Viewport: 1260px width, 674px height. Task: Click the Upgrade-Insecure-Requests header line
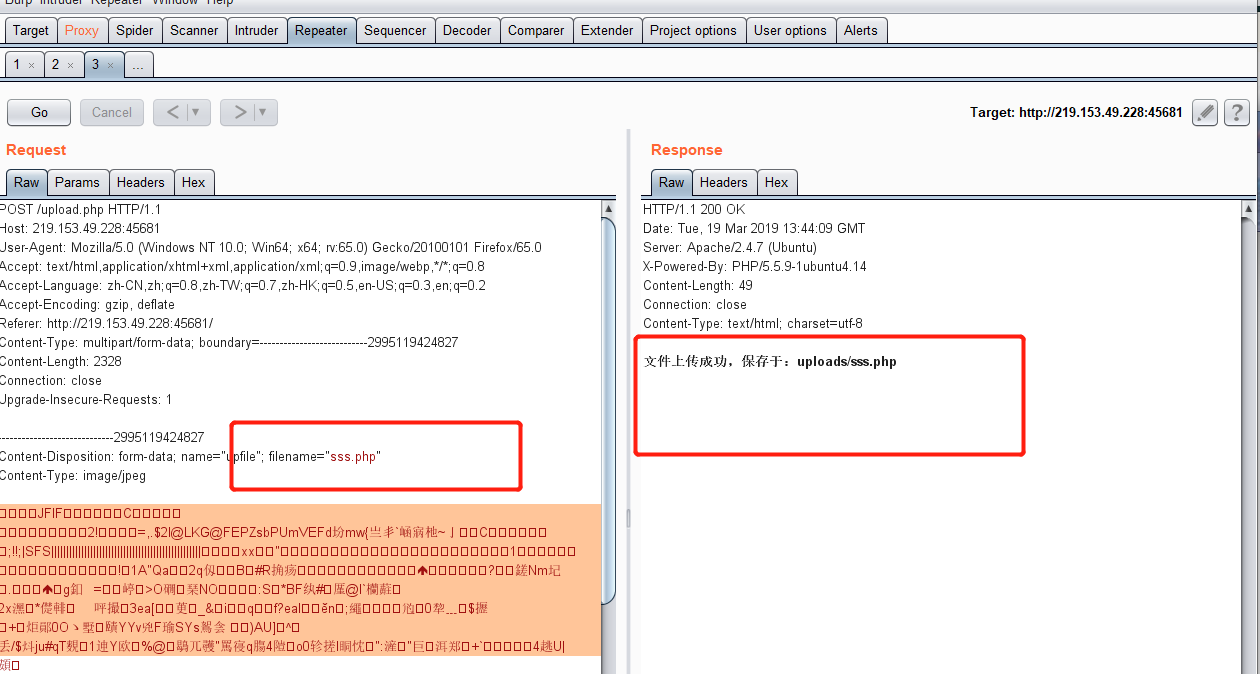86,399
